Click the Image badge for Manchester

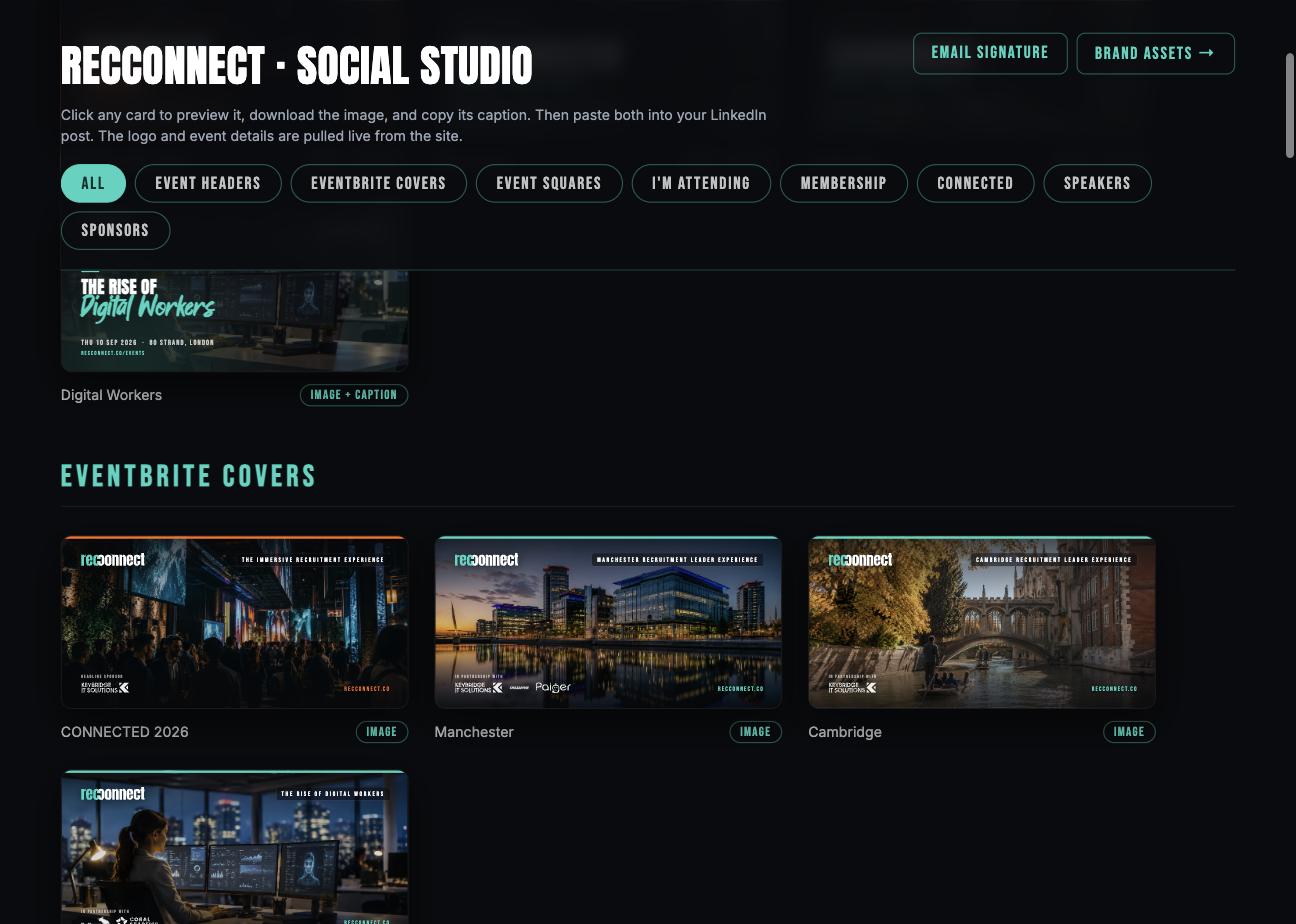[755, 732]
